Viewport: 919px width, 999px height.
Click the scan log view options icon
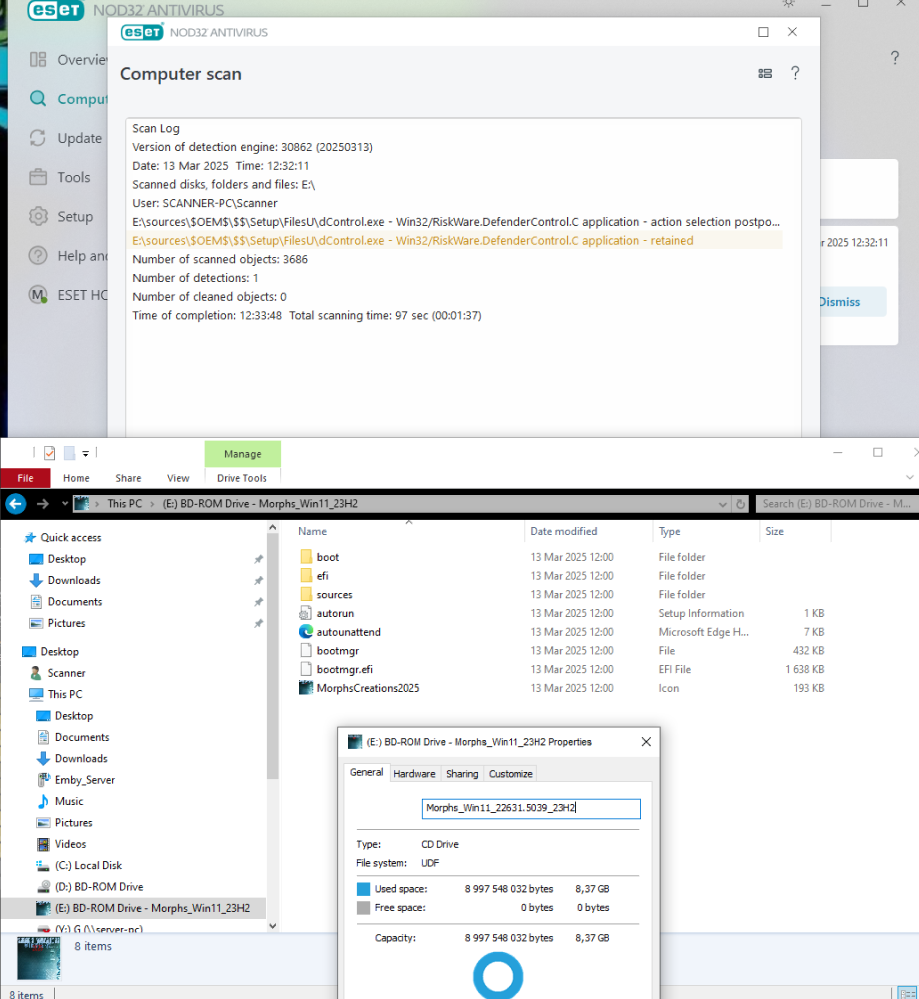click(x=765, y=74)
